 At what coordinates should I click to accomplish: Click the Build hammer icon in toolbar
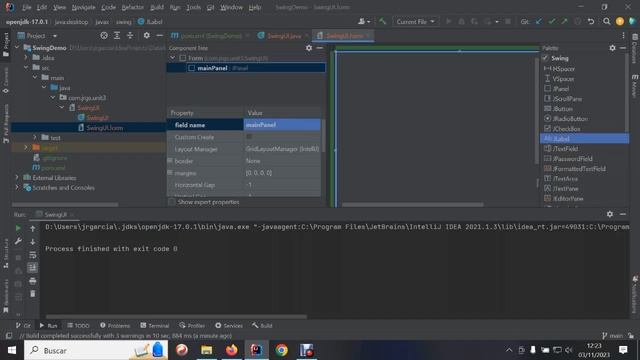pyautogui.click(x=382, y=21)
